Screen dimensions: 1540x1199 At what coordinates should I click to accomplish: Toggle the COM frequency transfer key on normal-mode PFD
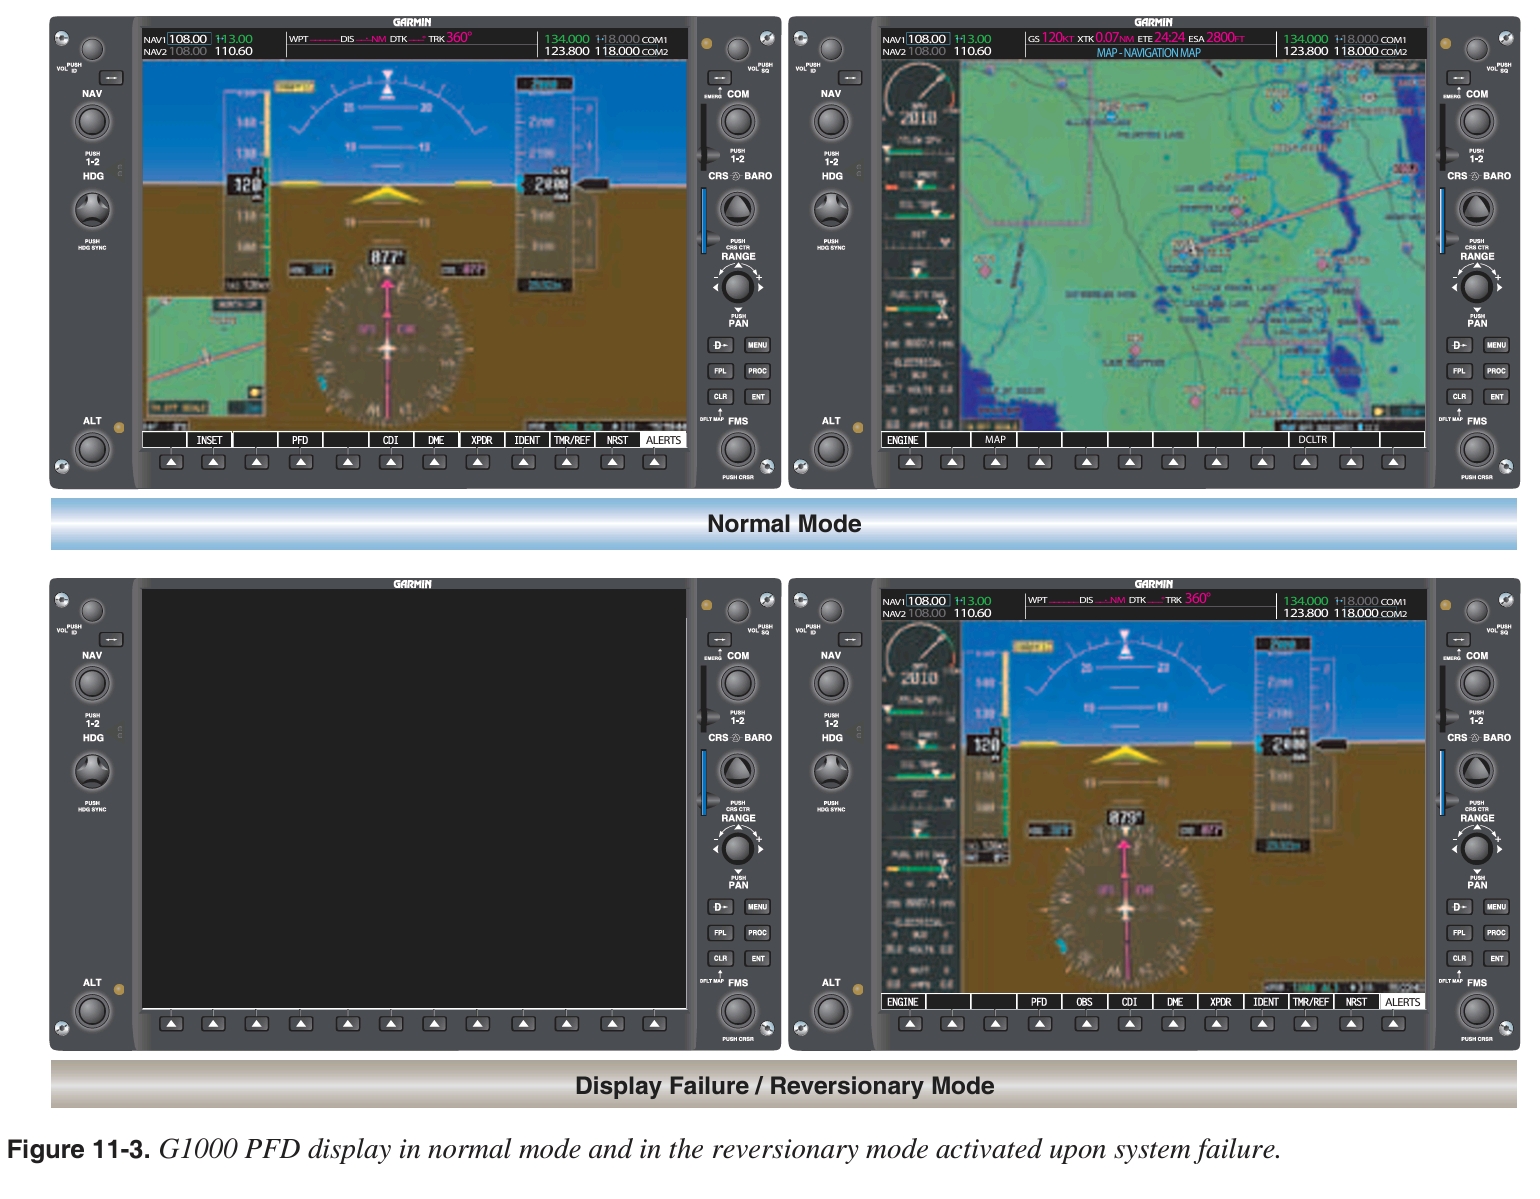tap(719, 78)
